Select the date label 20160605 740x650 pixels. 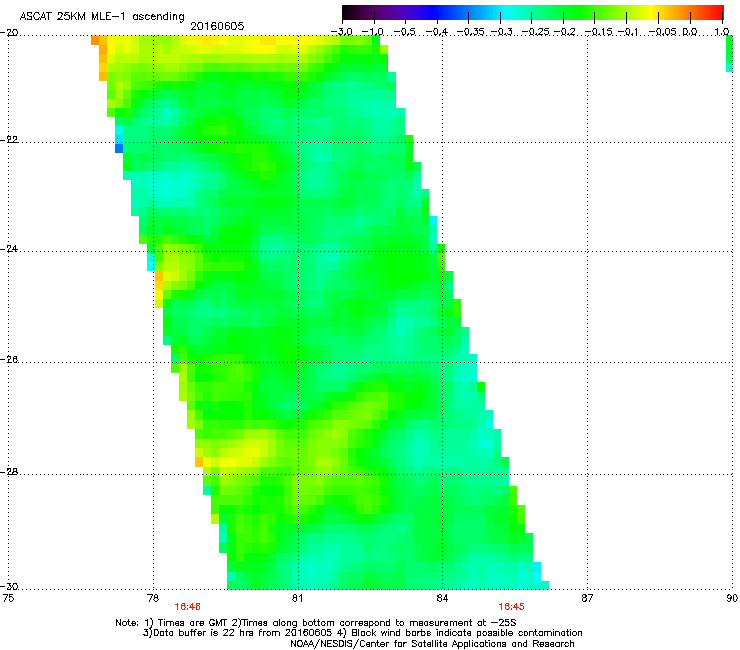pos(217,26)
